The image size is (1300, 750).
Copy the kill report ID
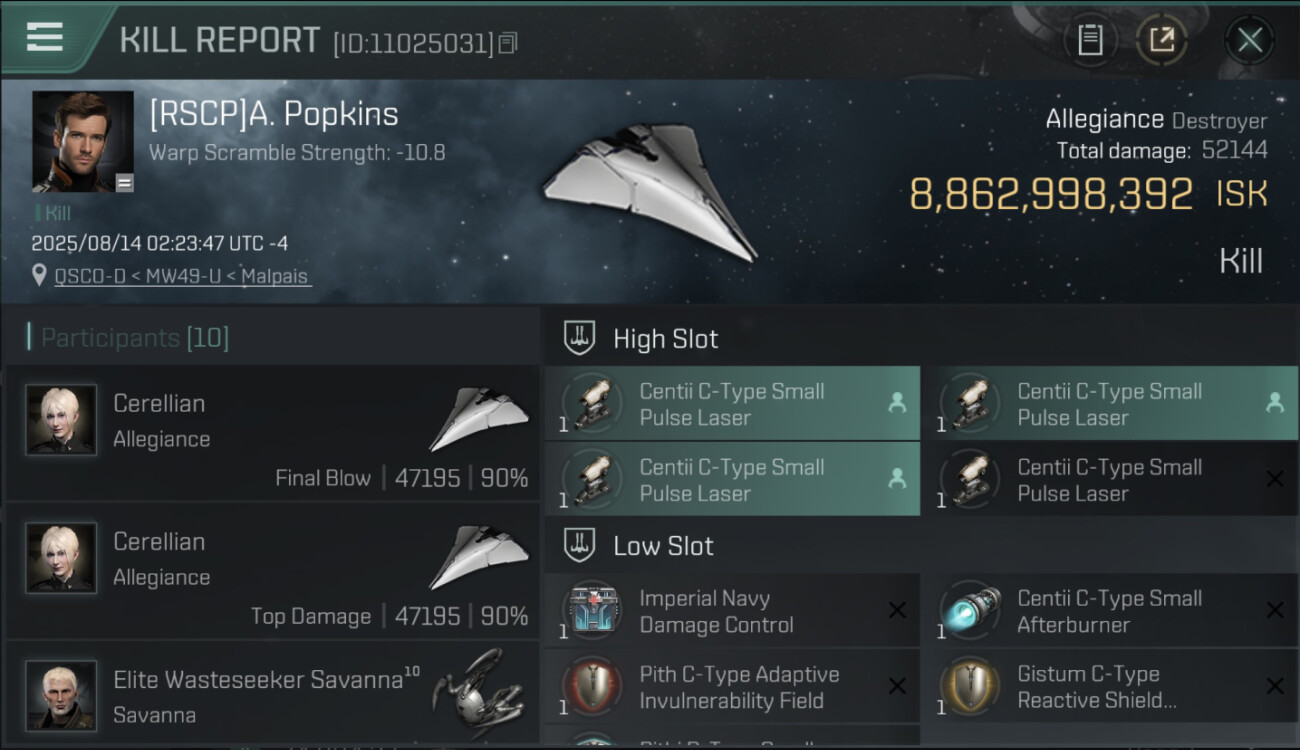[508, 43]
